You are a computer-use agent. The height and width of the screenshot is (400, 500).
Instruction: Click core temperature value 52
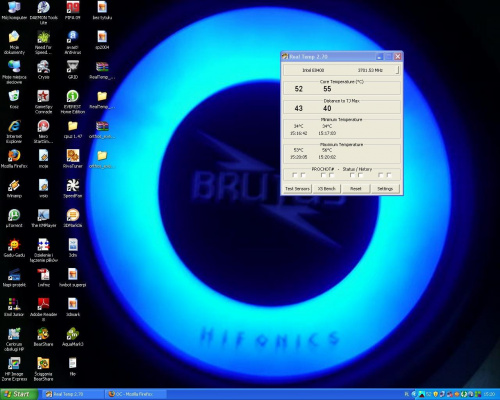coord(299,89)
